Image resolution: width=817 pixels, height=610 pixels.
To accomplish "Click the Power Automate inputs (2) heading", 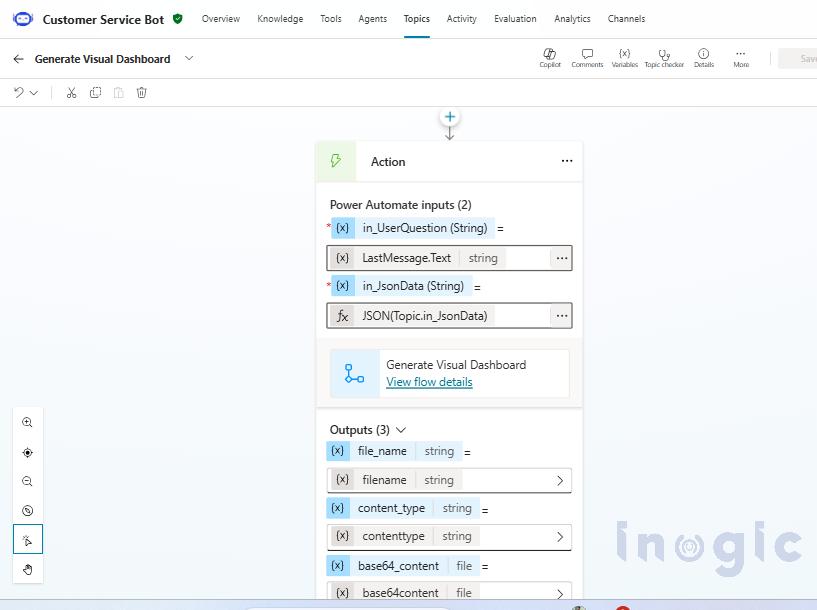I will 401,205.
